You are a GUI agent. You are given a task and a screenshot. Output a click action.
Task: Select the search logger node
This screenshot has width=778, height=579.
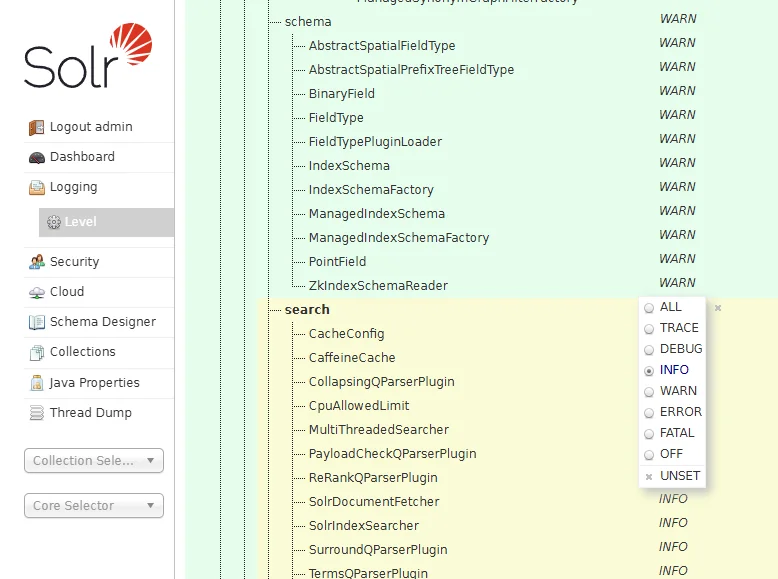pyautogui.click(x=307, y=310)
